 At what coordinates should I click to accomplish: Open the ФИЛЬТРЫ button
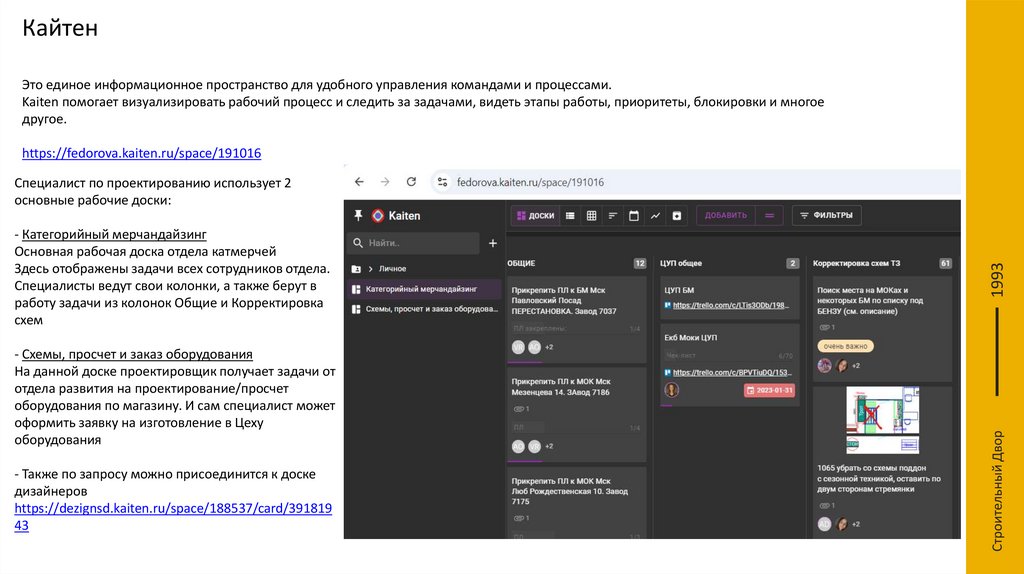(x=827, y=215)
